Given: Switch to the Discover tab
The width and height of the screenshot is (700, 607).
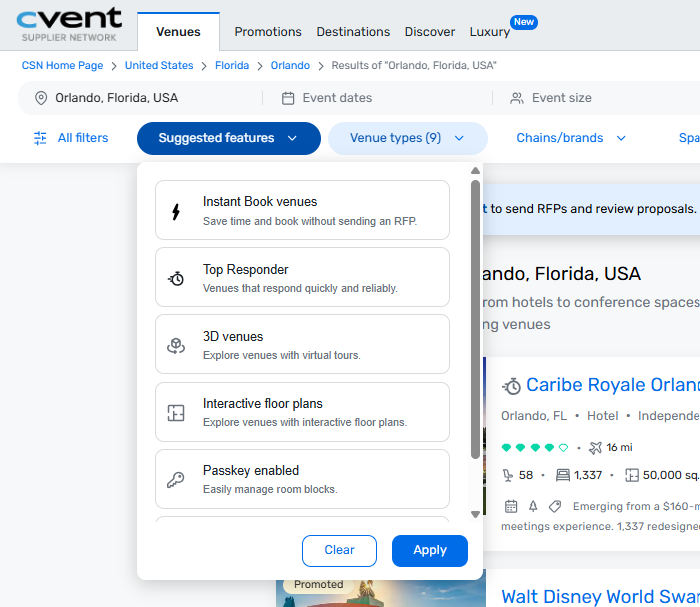Looking at the screenshot, I should (429, 32).
